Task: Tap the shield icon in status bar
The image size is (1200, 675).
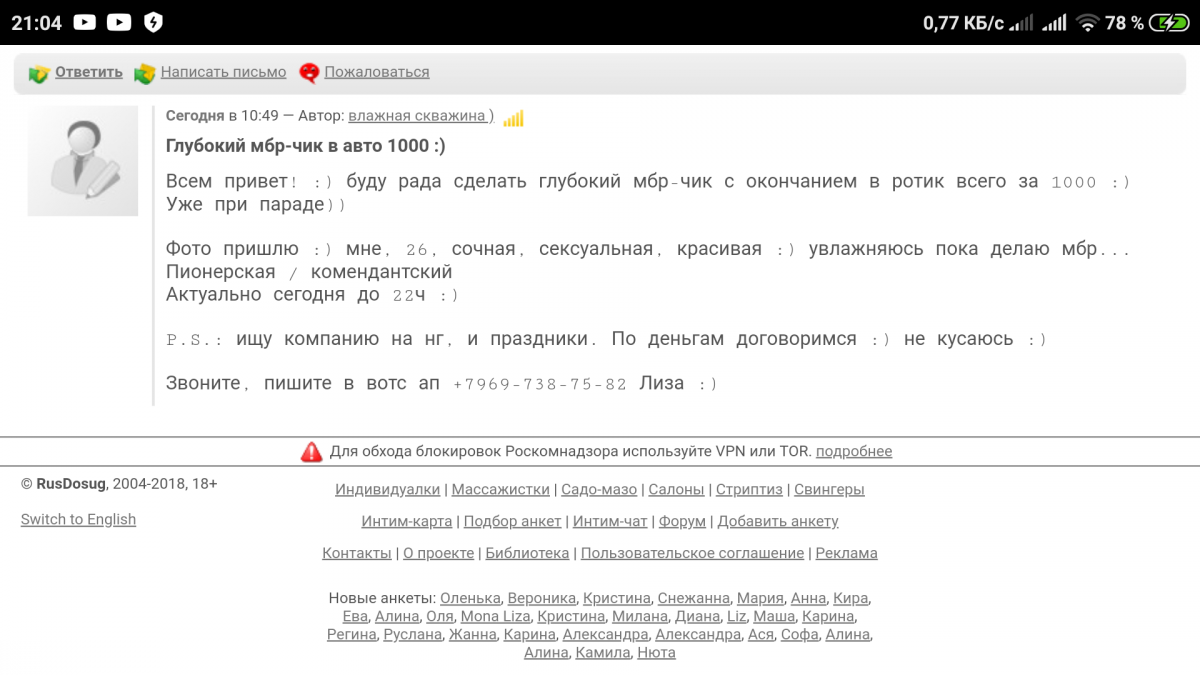Action: pos(153,22)
